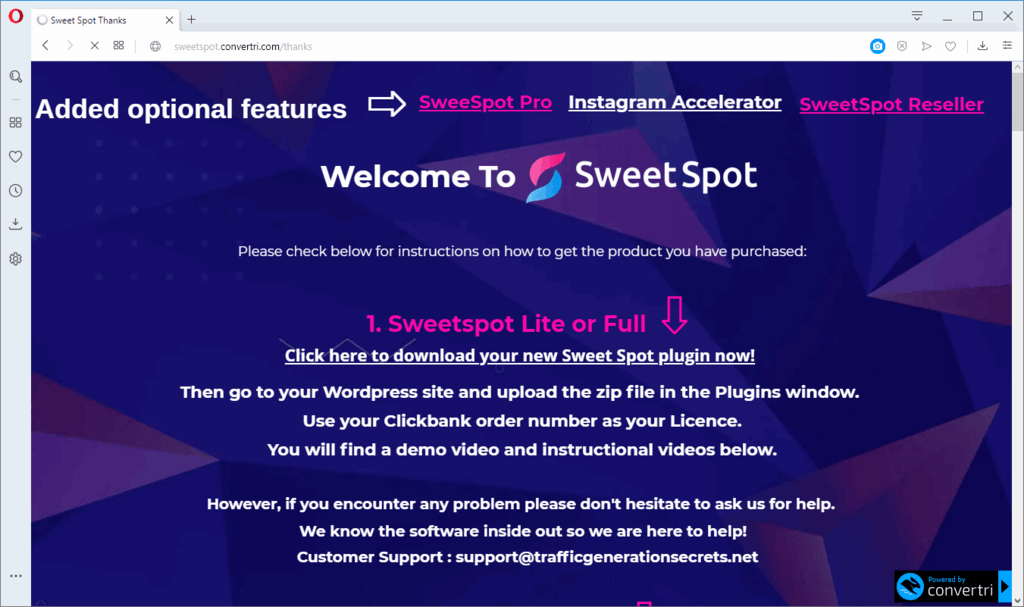Viewport: 1024px width, 607px height.
Task: Click the support@trafficgenerationsecrets.net email text
Action: tap(607, 557)
